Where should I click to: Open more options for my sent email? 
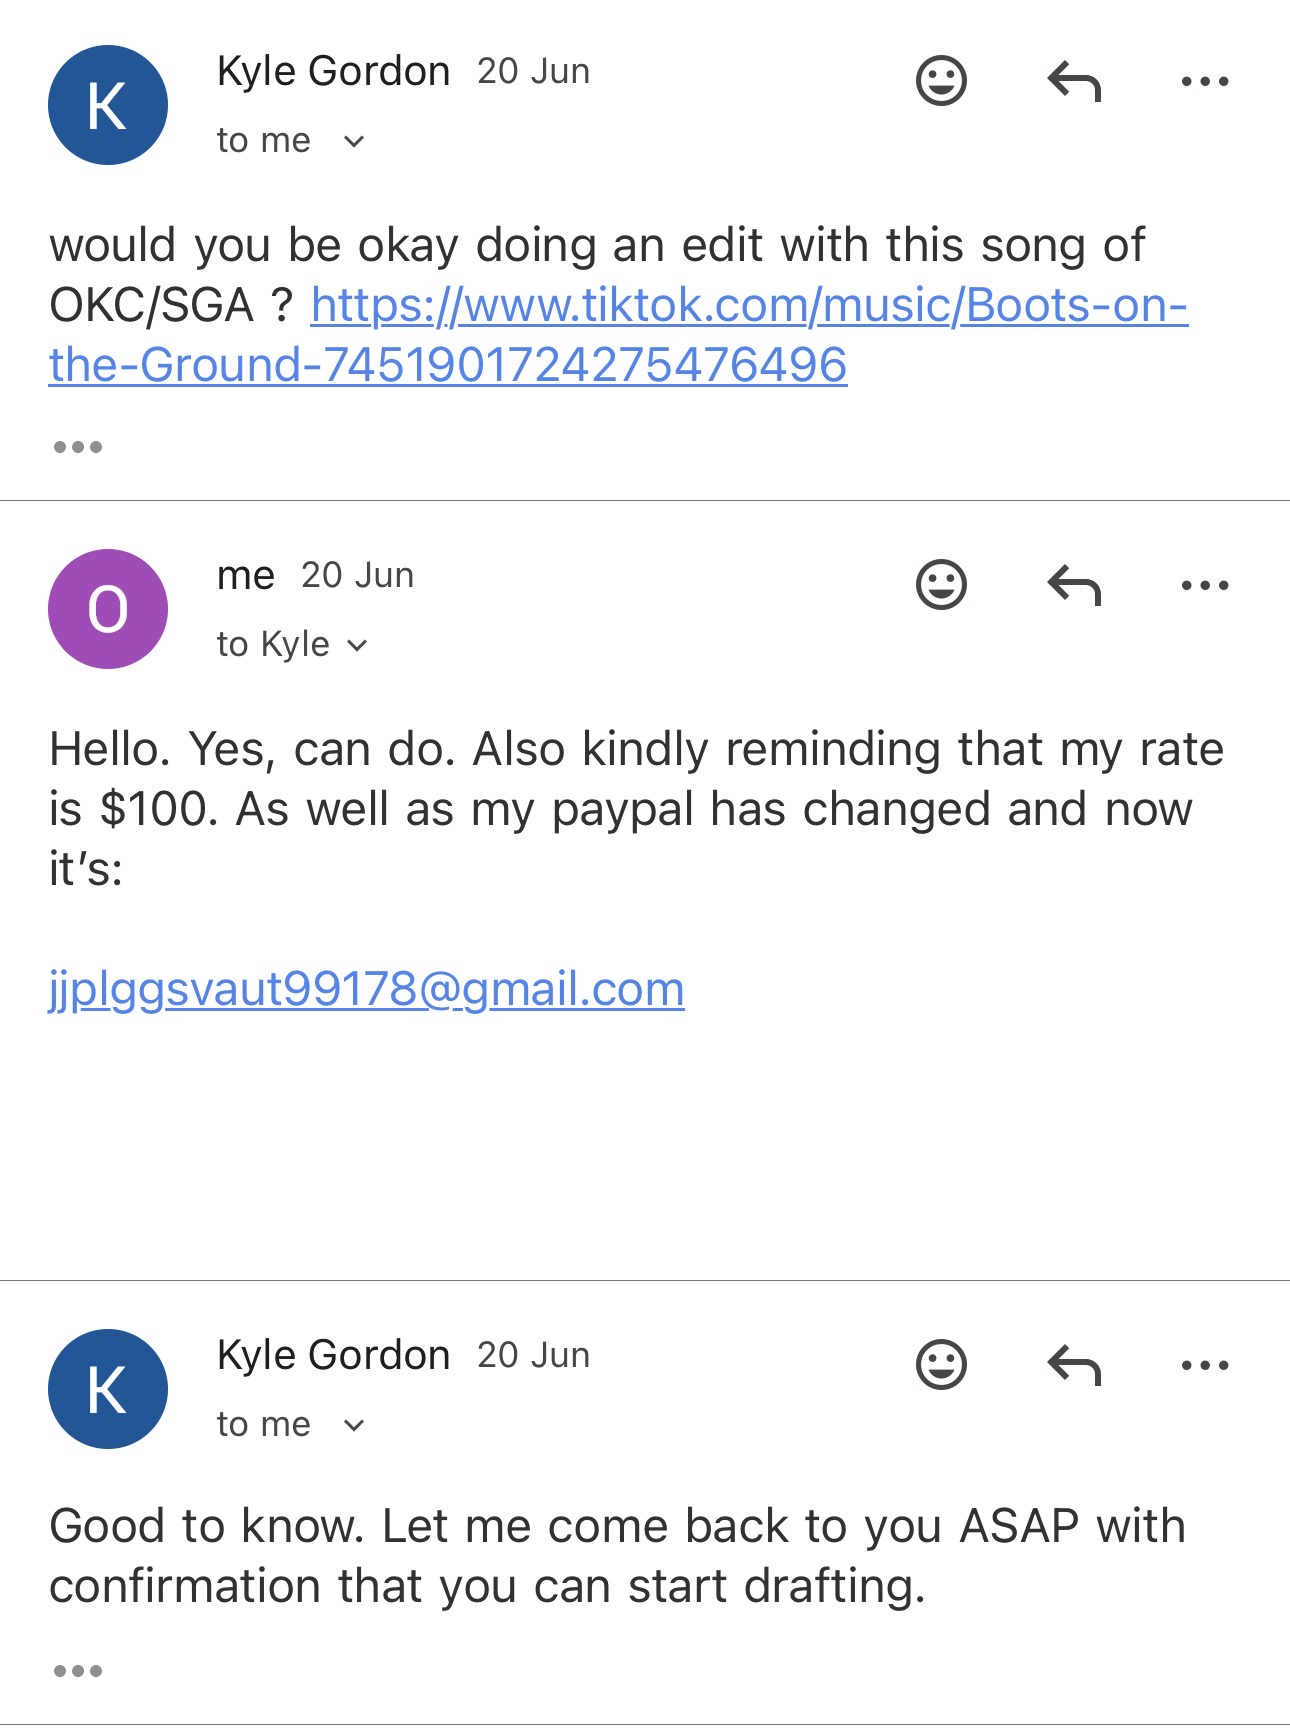coord(1204,585)
